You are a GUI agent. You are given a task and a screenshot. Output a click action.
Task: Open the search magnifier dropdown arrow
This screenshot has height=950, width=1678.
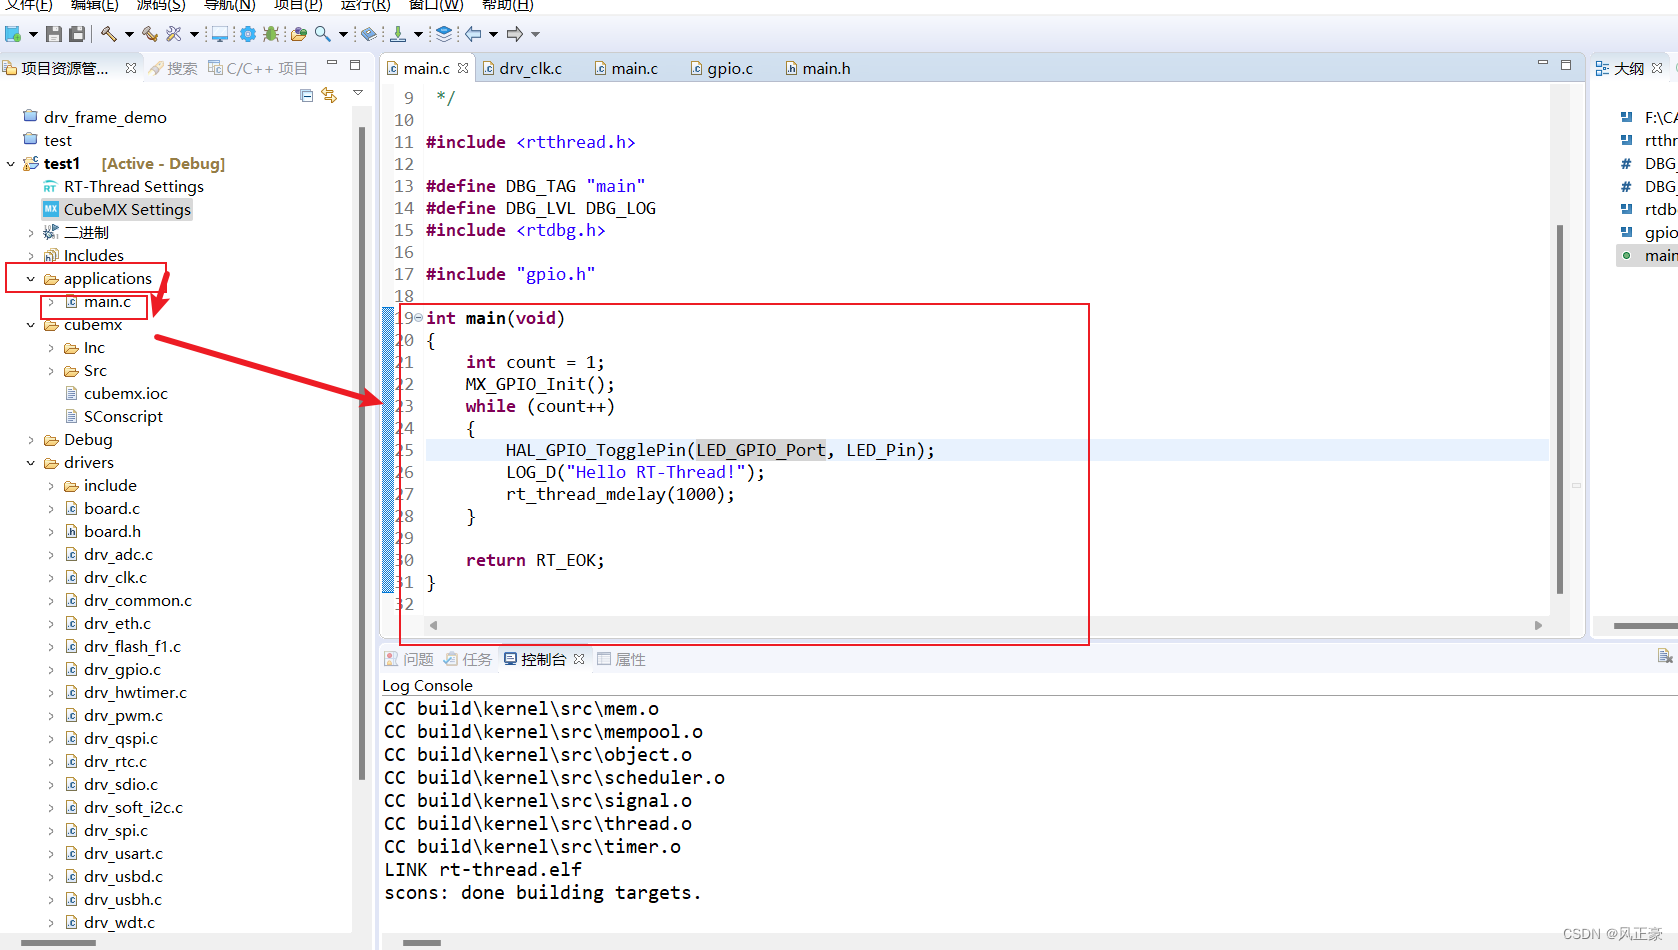coord(343,35)
